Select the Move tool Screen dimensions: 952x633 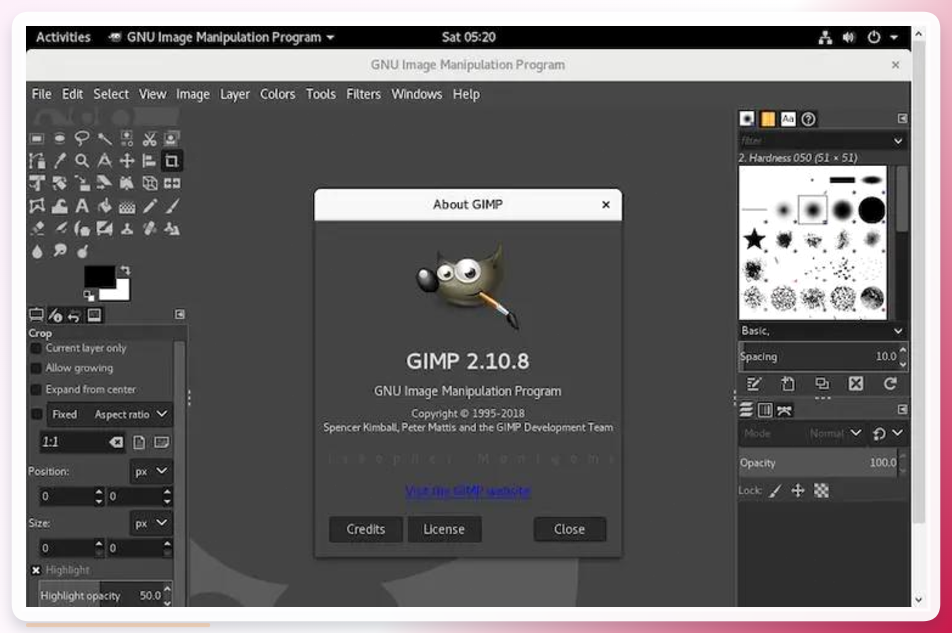tap(127, 161)
